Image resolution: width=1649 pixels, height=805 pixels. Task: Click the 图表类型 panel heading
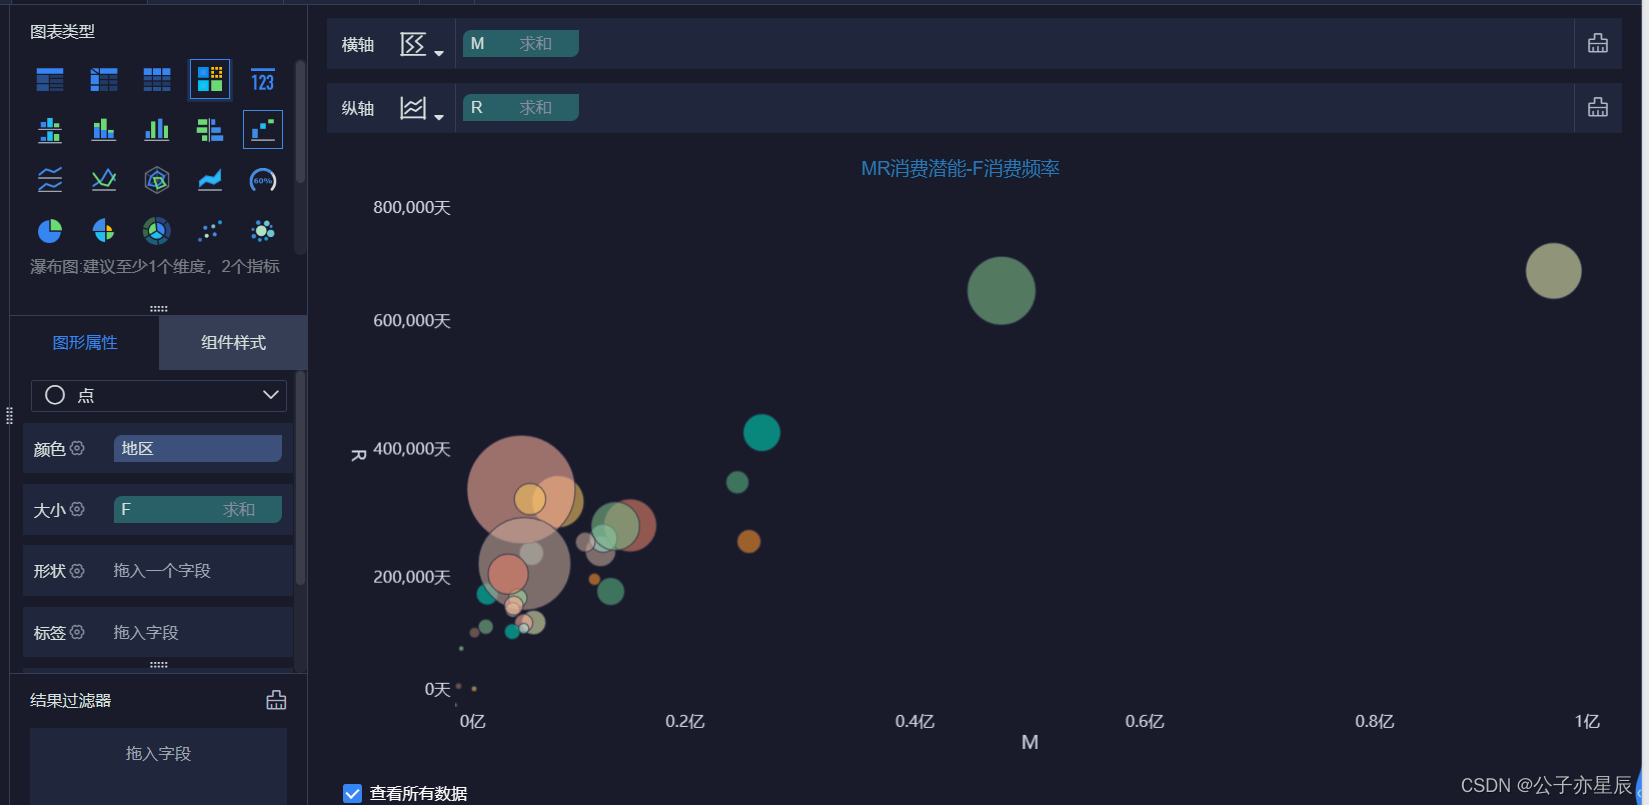(62, 32)
